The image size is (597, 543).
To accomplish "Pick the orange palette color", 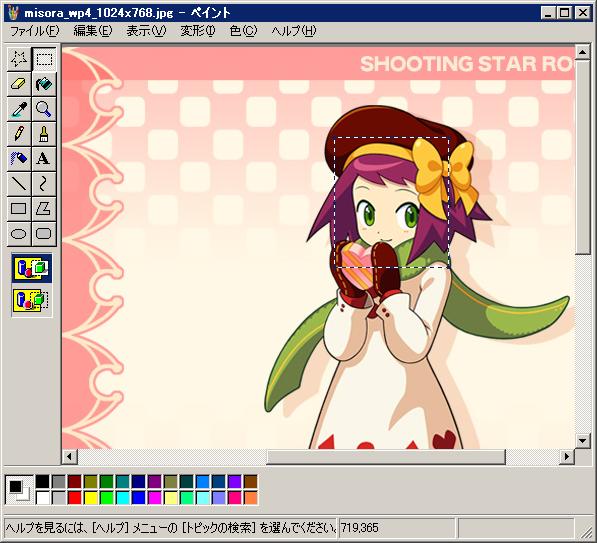I will (251, 498).
